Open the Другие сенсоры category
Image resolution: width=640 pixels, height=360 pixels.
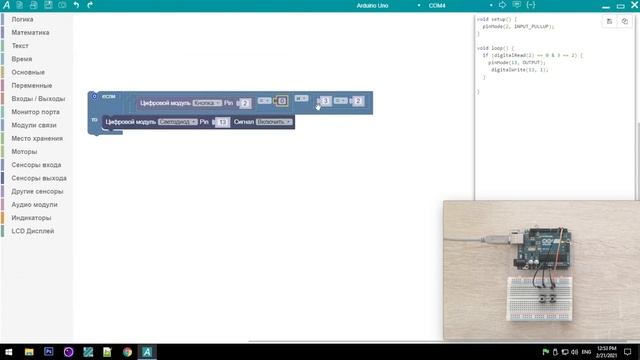pos(37,191)
